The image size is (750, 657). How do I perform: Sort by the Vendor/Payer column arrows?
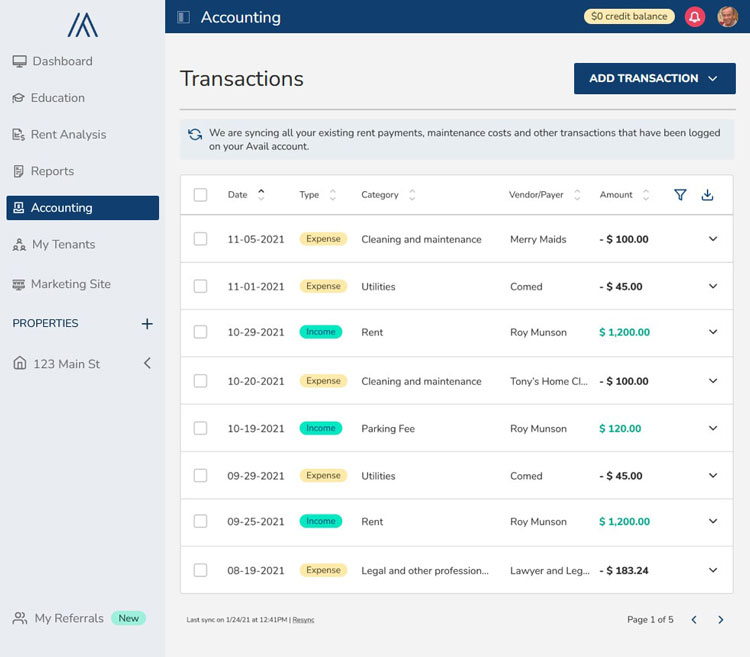click(577, 195)
